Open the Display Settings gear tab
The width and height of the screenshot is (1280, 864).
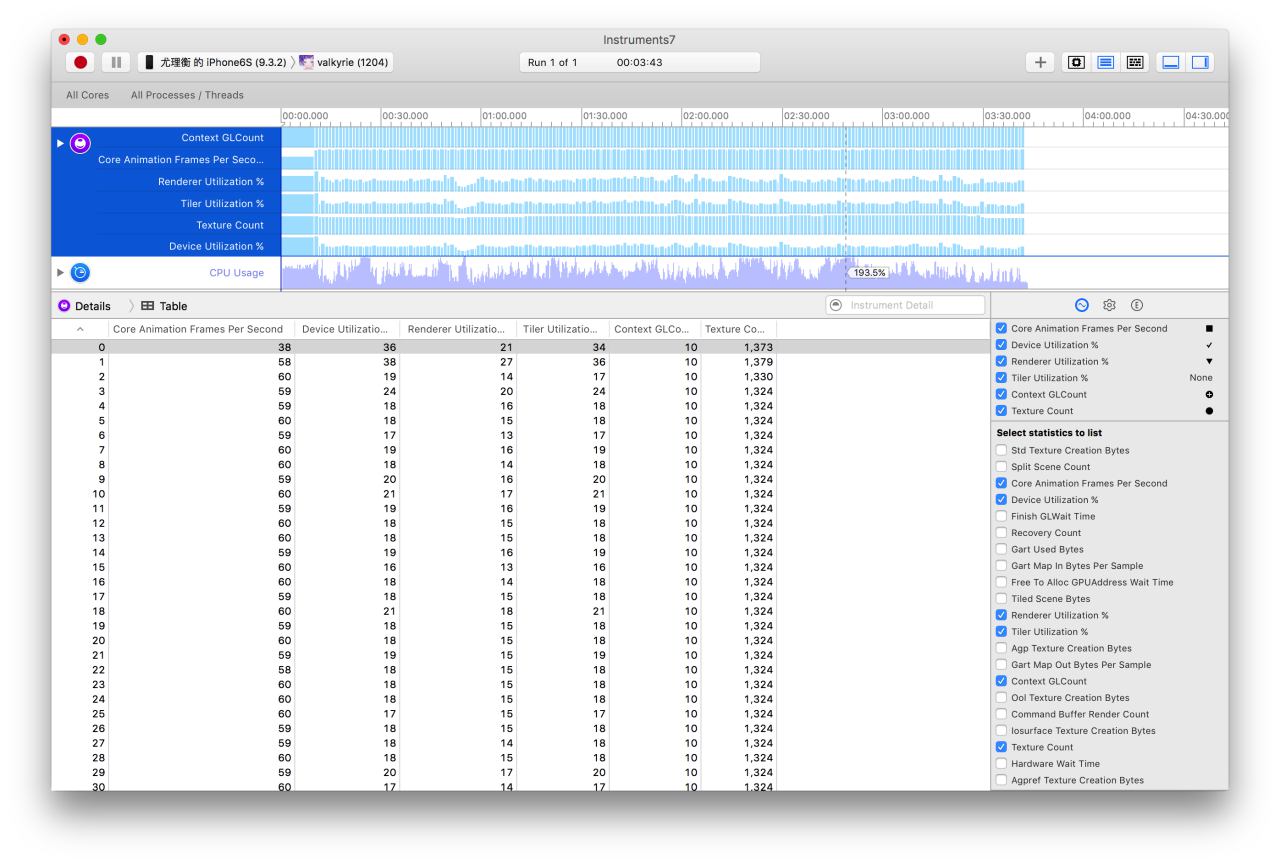(x=1109, y=306)
